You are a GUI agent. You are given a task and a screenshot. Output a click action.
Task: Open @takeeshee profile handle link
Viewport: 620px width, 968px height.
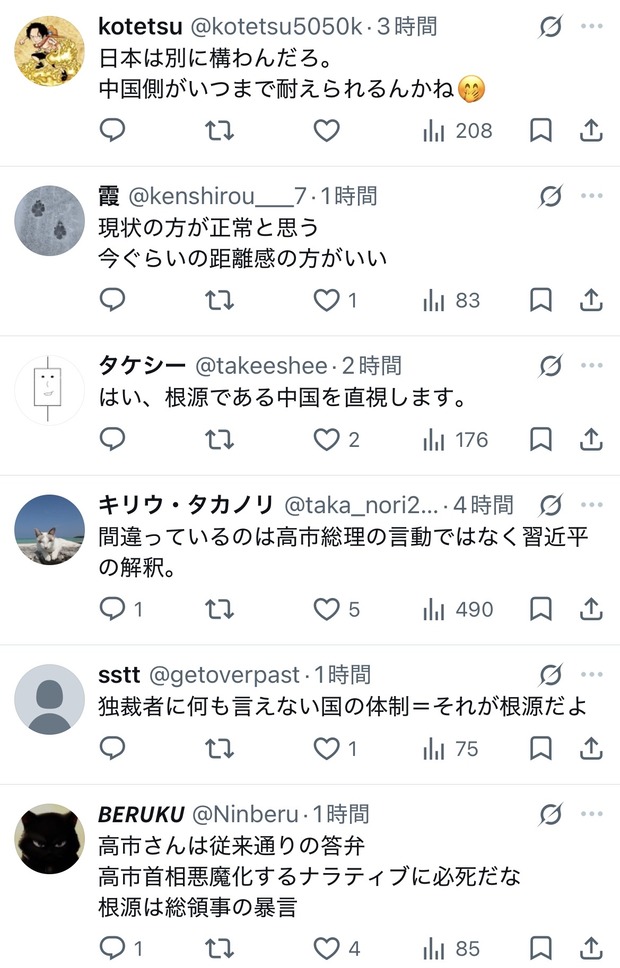[x=261, y=365]
